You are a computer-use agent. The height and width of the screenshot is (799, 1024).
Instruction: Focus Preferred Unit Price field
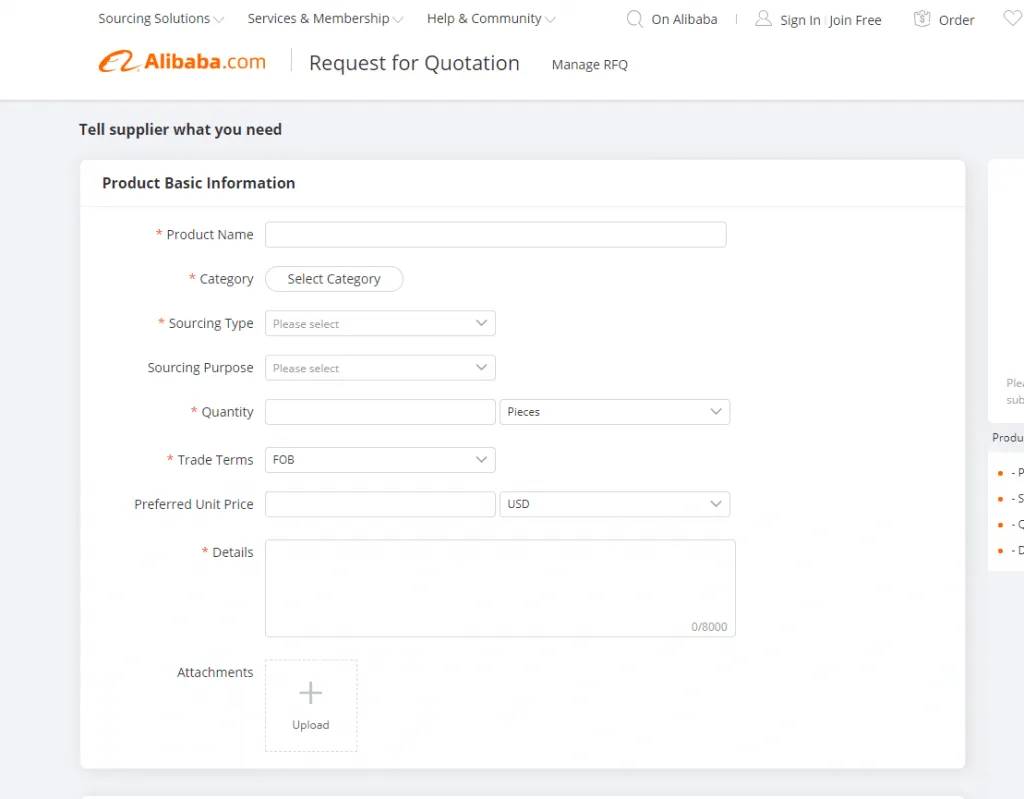tap(380, 504)
